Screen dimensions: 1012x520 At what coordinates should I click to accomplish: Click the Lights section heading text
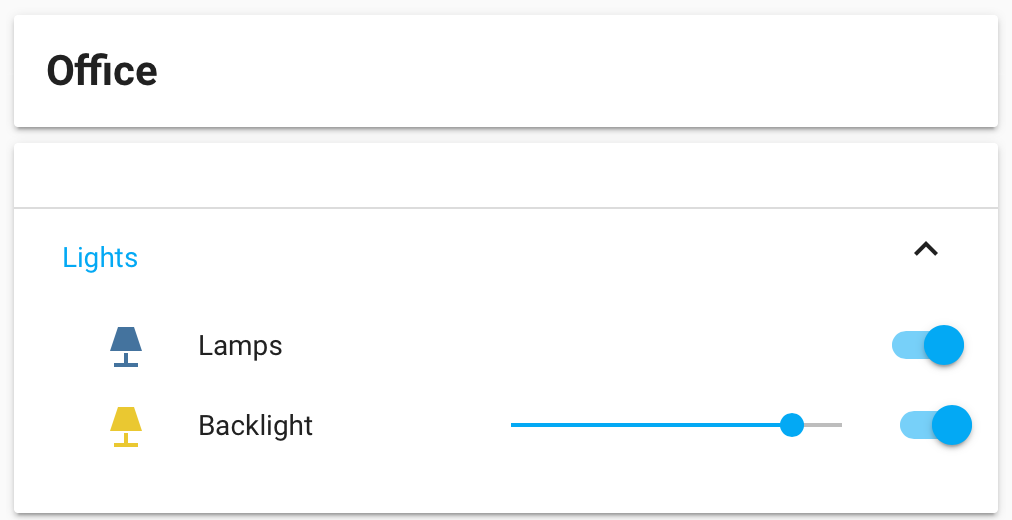(x=100, y=258)
